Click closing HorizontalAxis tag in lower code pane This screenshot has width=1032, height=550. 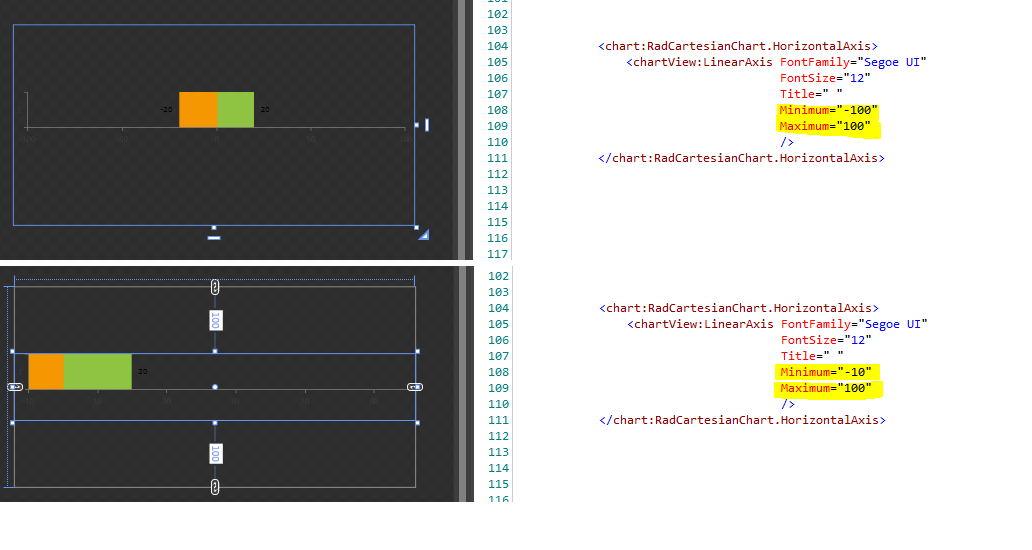[742, 420]
